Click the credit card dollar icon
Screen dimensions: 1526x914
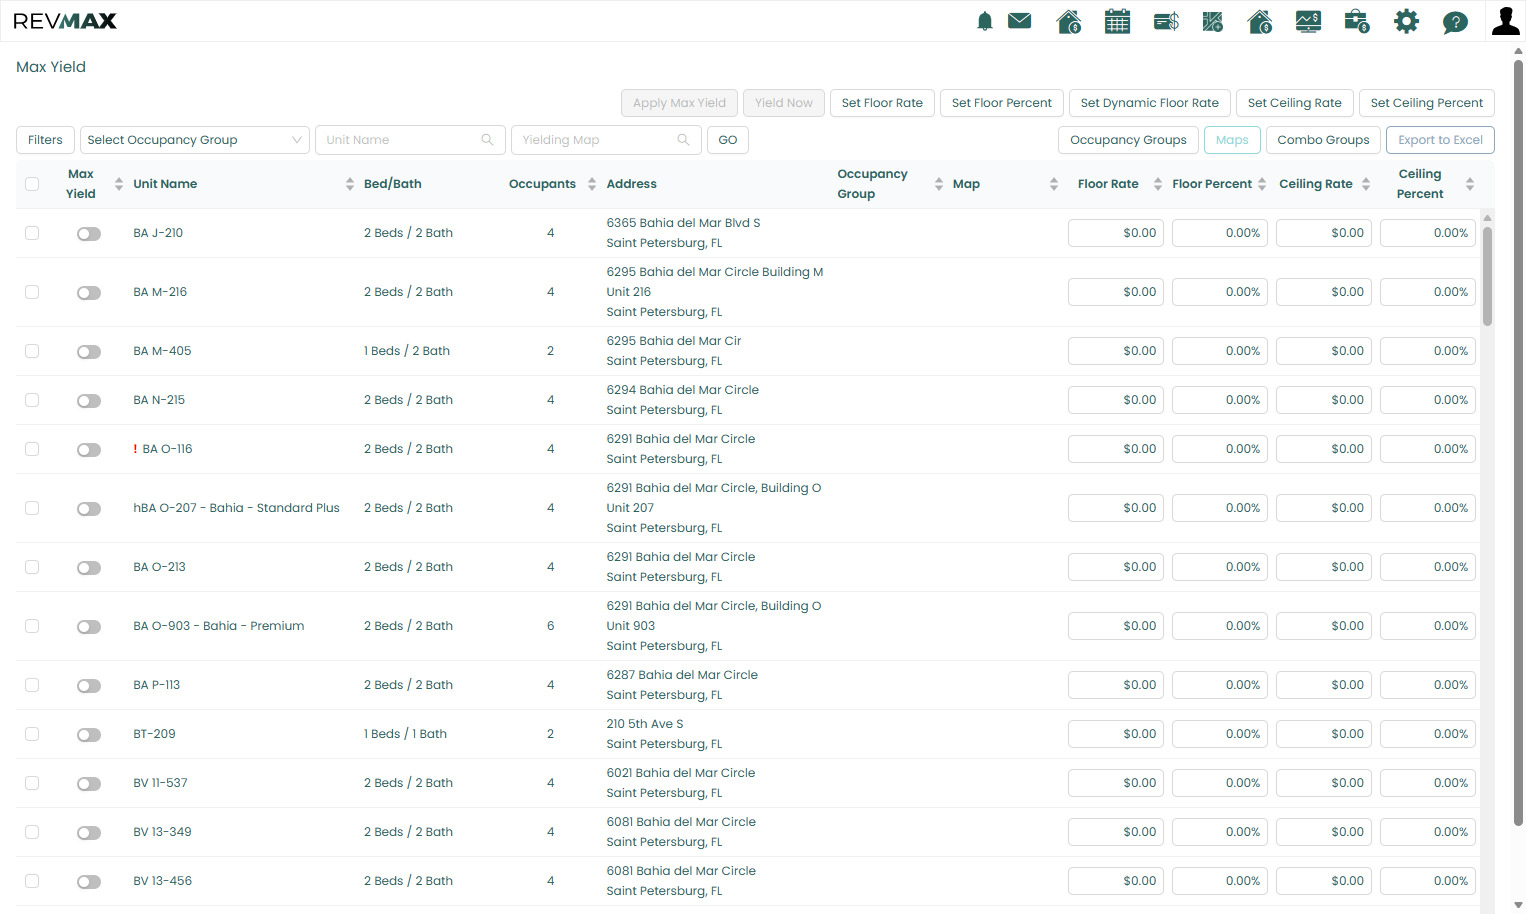1166,21
